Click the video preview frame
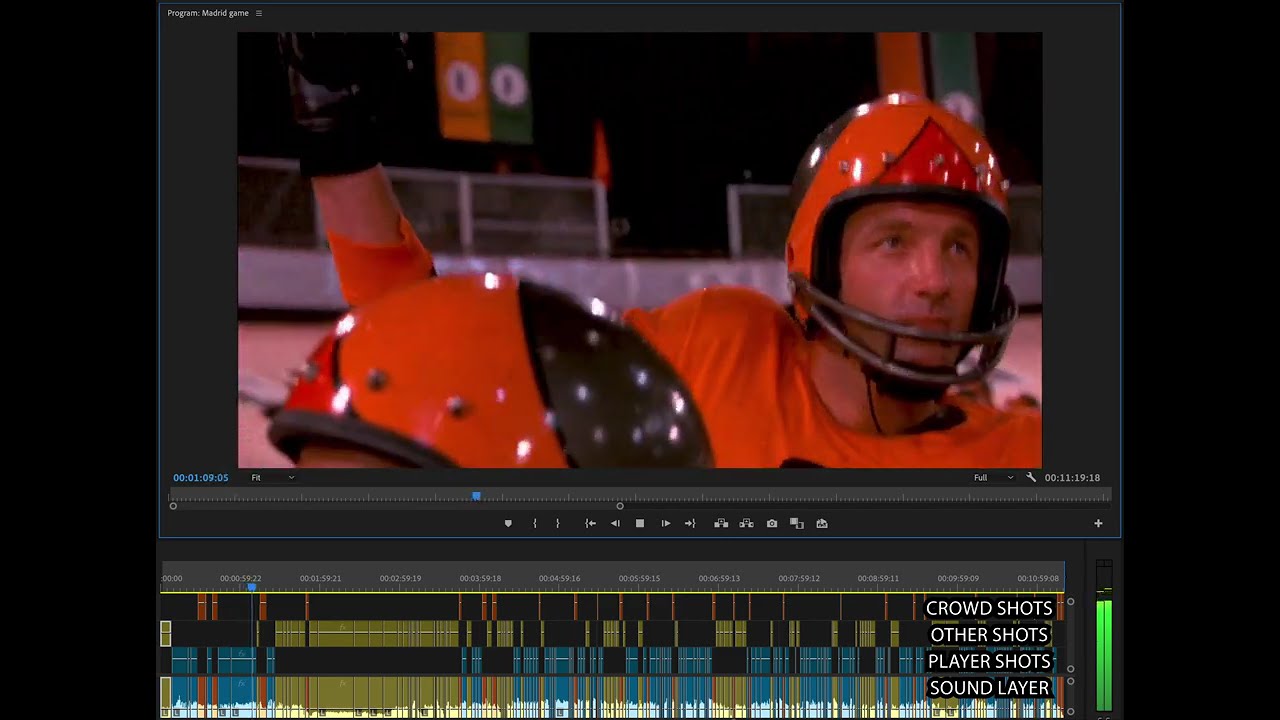1280x720 pixels. (x=640, y=250)
